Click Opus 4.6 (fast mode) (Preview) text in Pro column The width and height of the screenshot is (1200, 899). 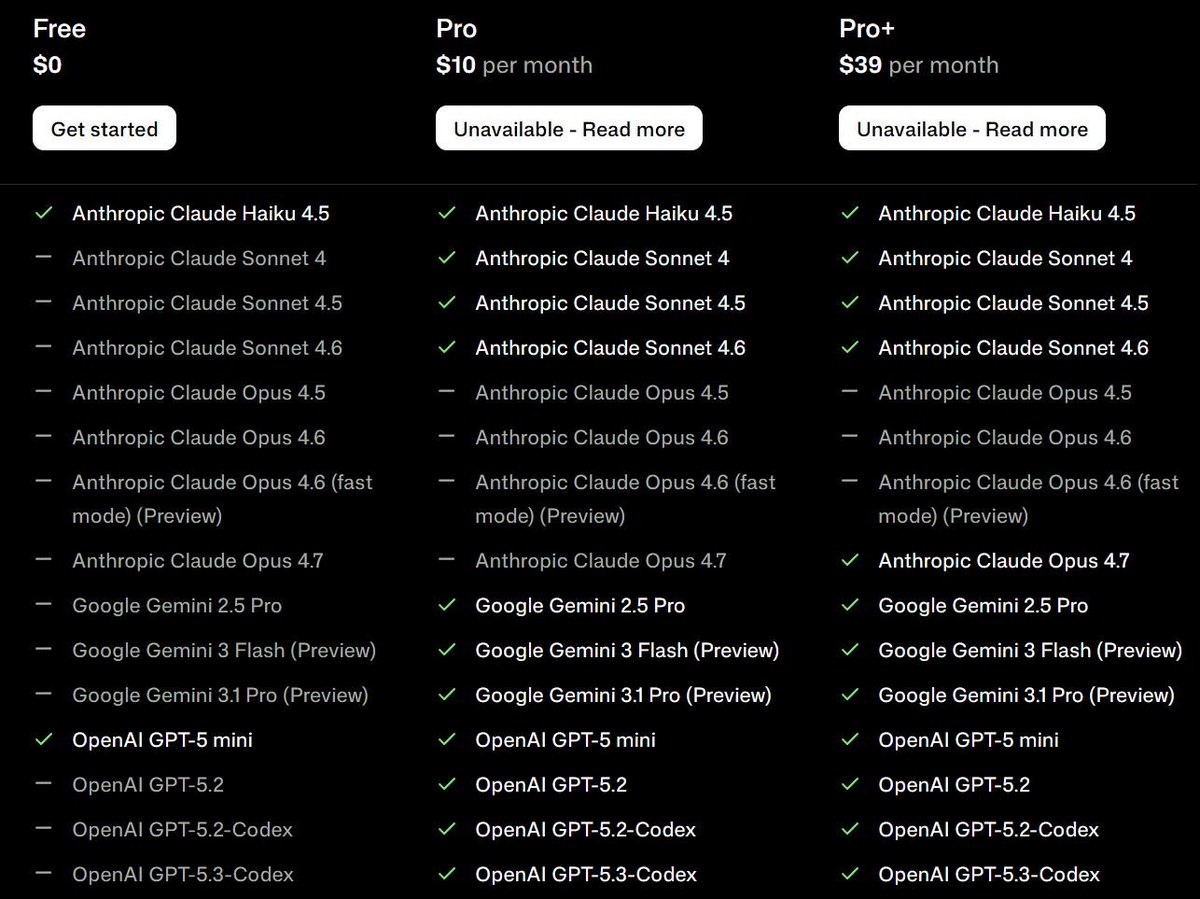(625, 499)
